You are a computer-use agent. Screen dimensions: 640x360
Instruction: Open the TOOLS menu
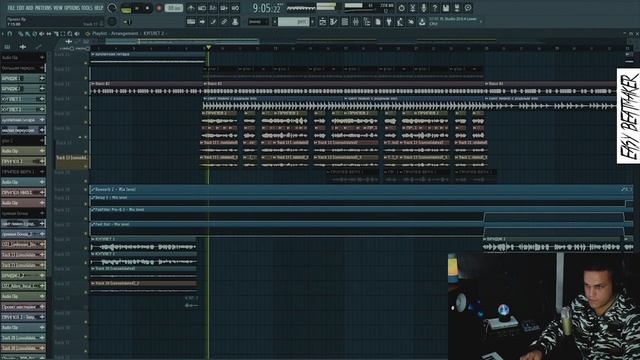click(x=87, y=8)
